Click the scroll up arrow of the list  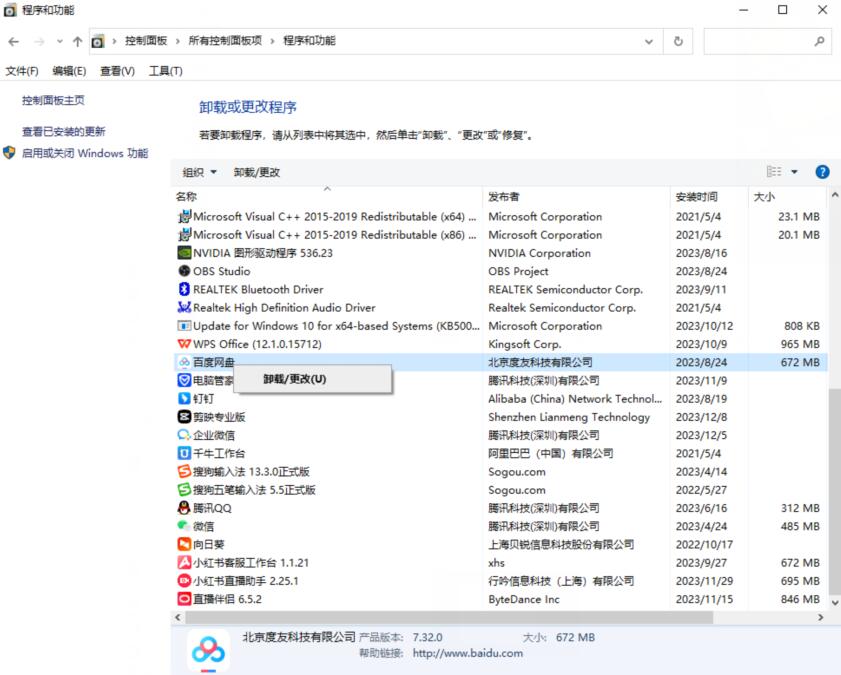pos(835,196)
